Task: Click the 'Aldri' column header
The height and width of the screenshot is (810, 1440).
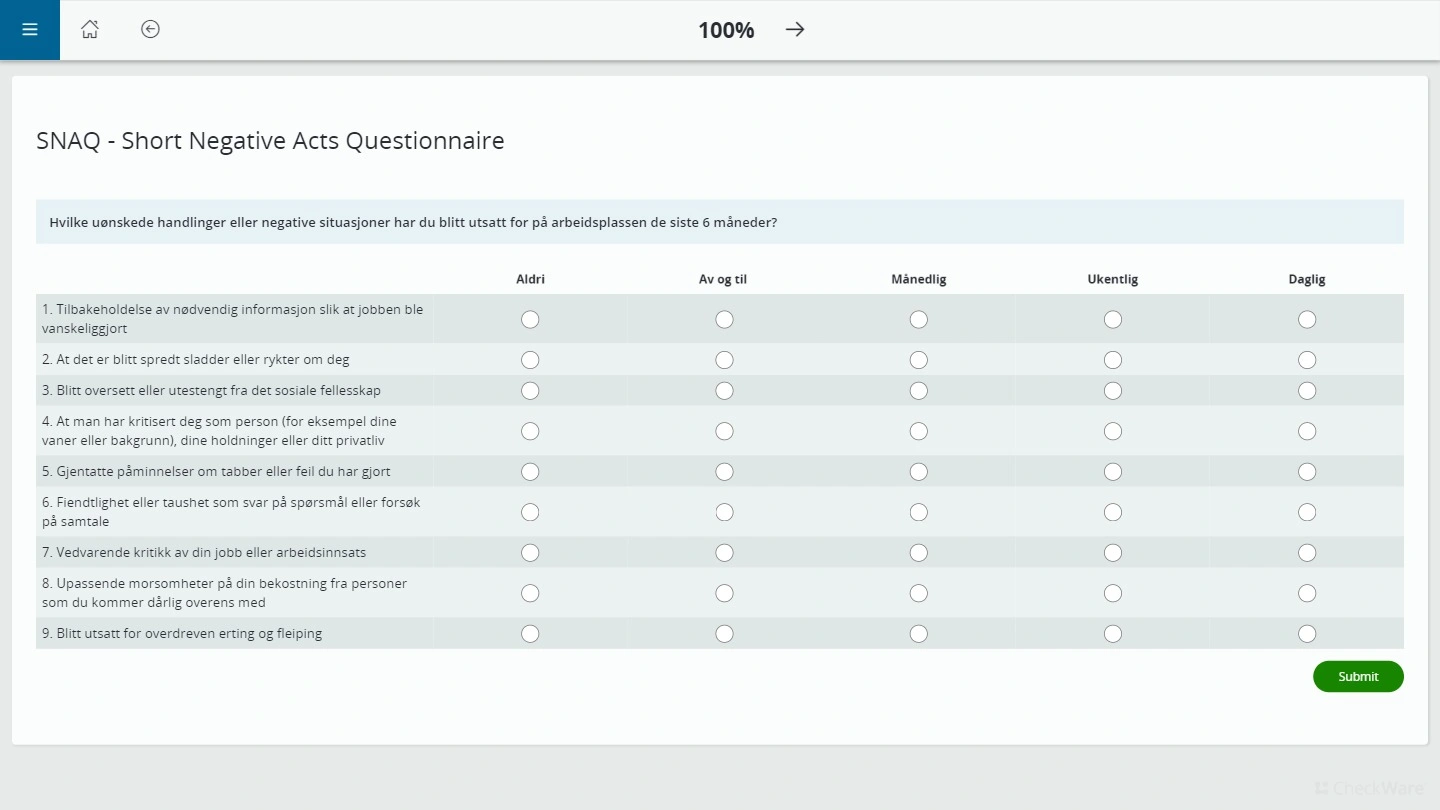Action: coord(530,280)
